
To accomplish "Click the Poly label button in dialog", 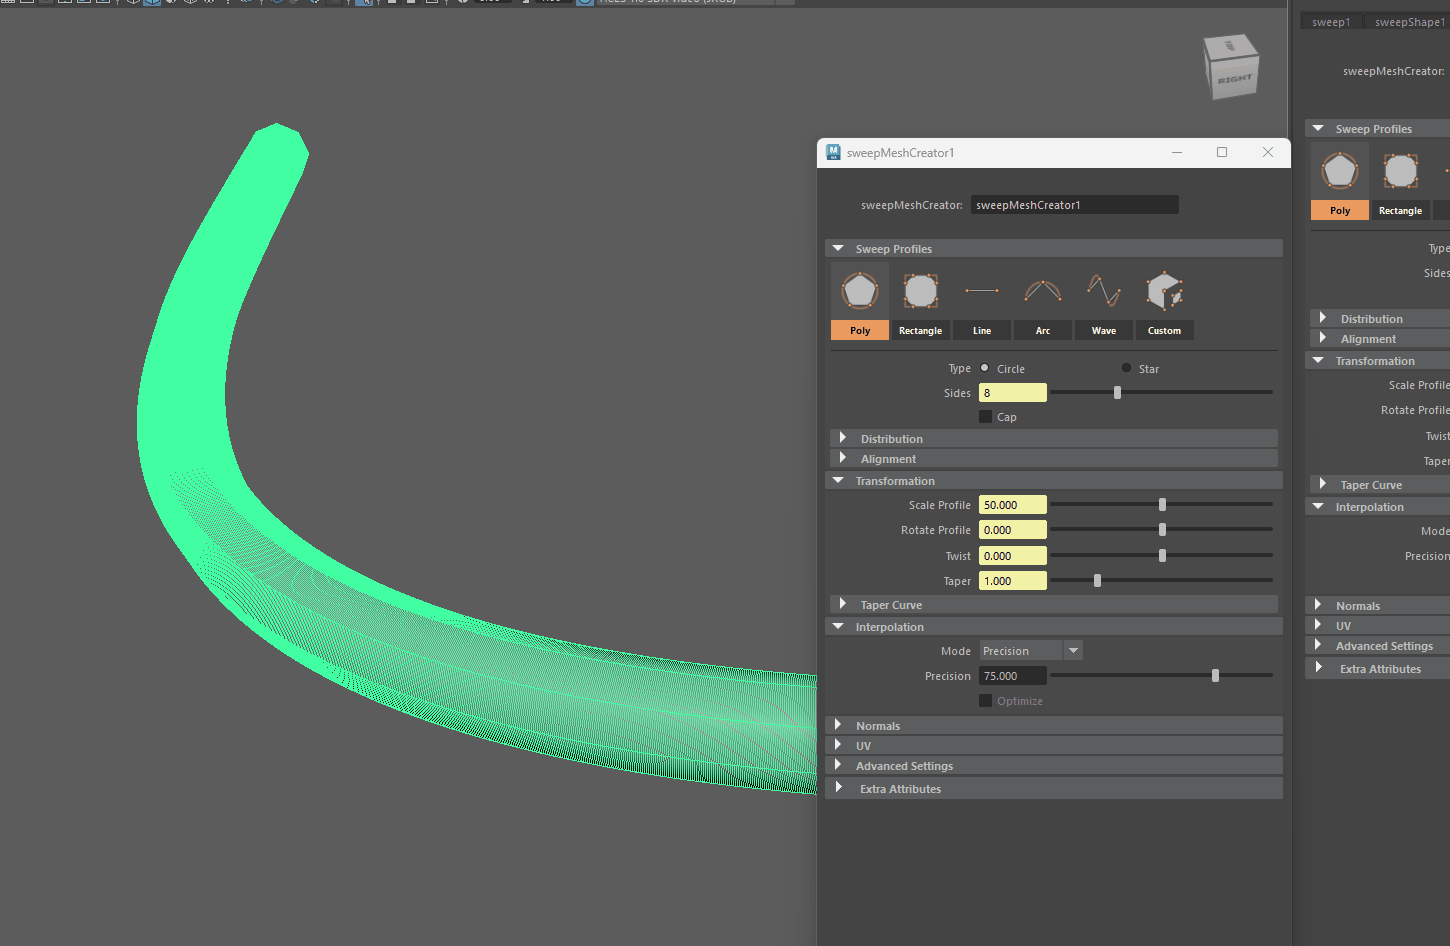I will 860,331.
